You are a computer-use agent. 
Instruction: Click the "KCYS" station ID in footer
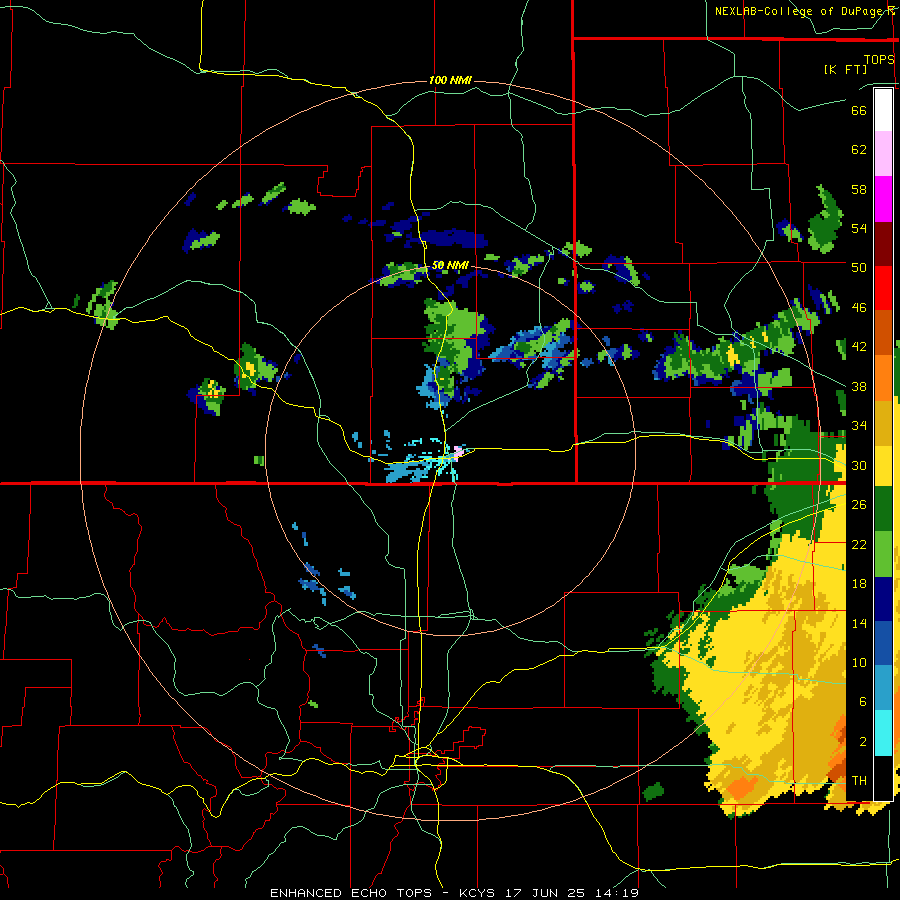[x=478, y=893]
